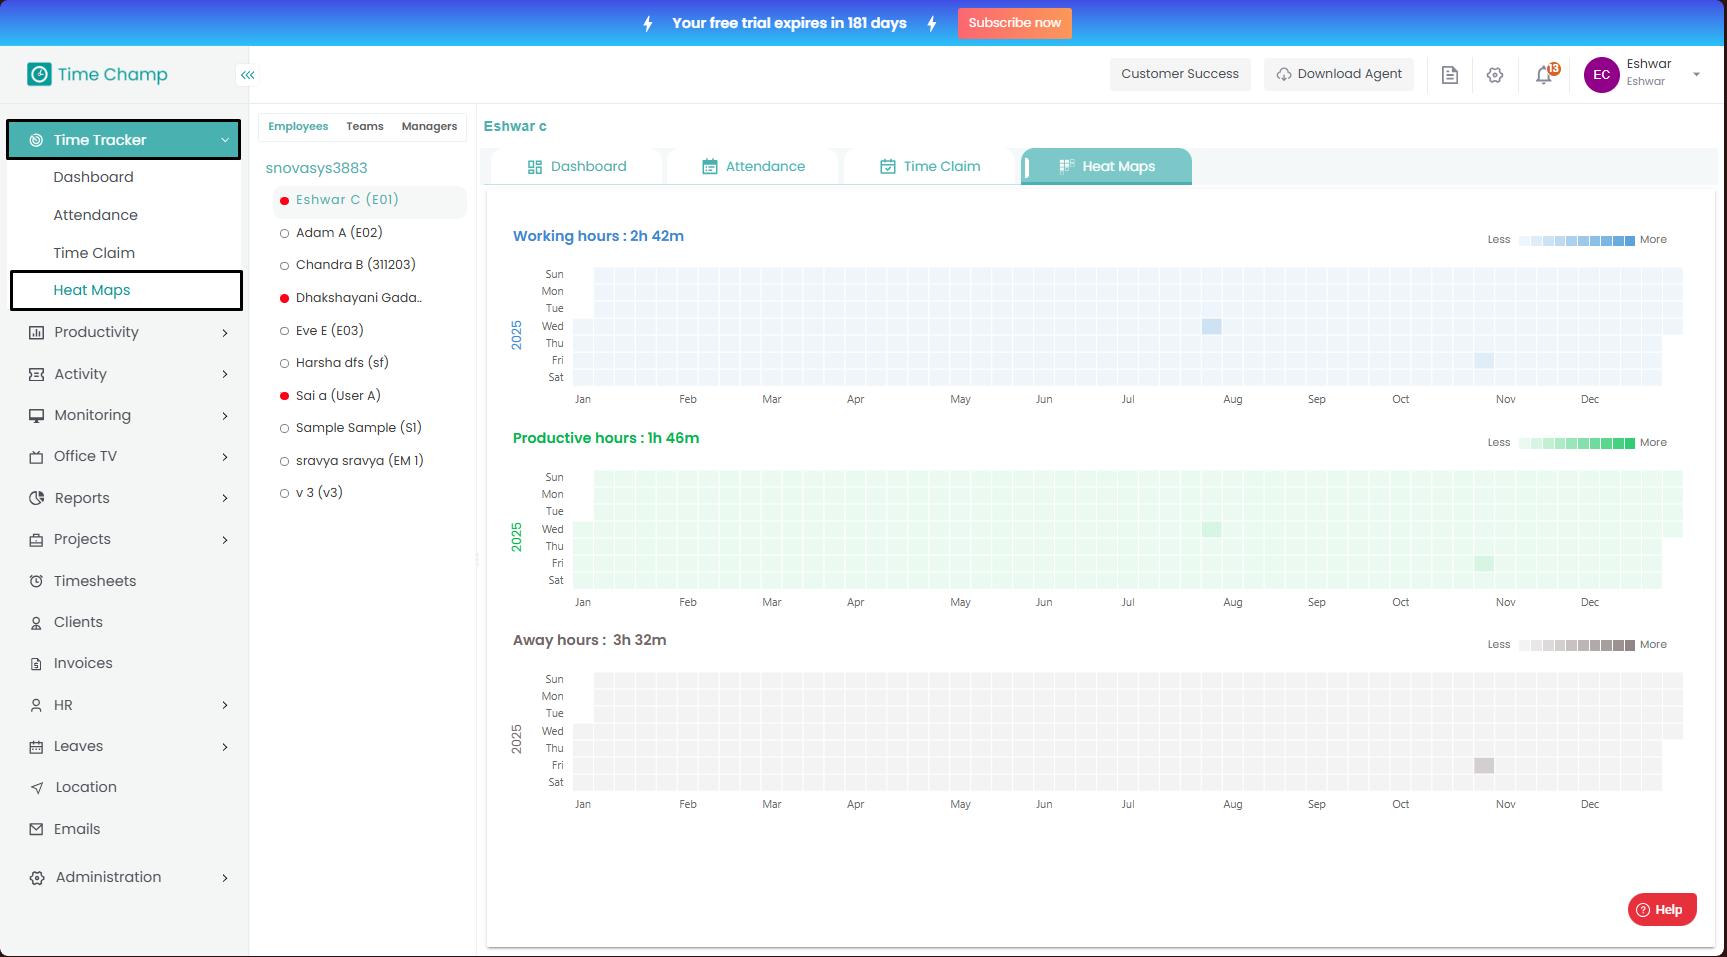The image size is (1727, 957).
Task: Click the Time Champ logo
Action: click(97, 74)
